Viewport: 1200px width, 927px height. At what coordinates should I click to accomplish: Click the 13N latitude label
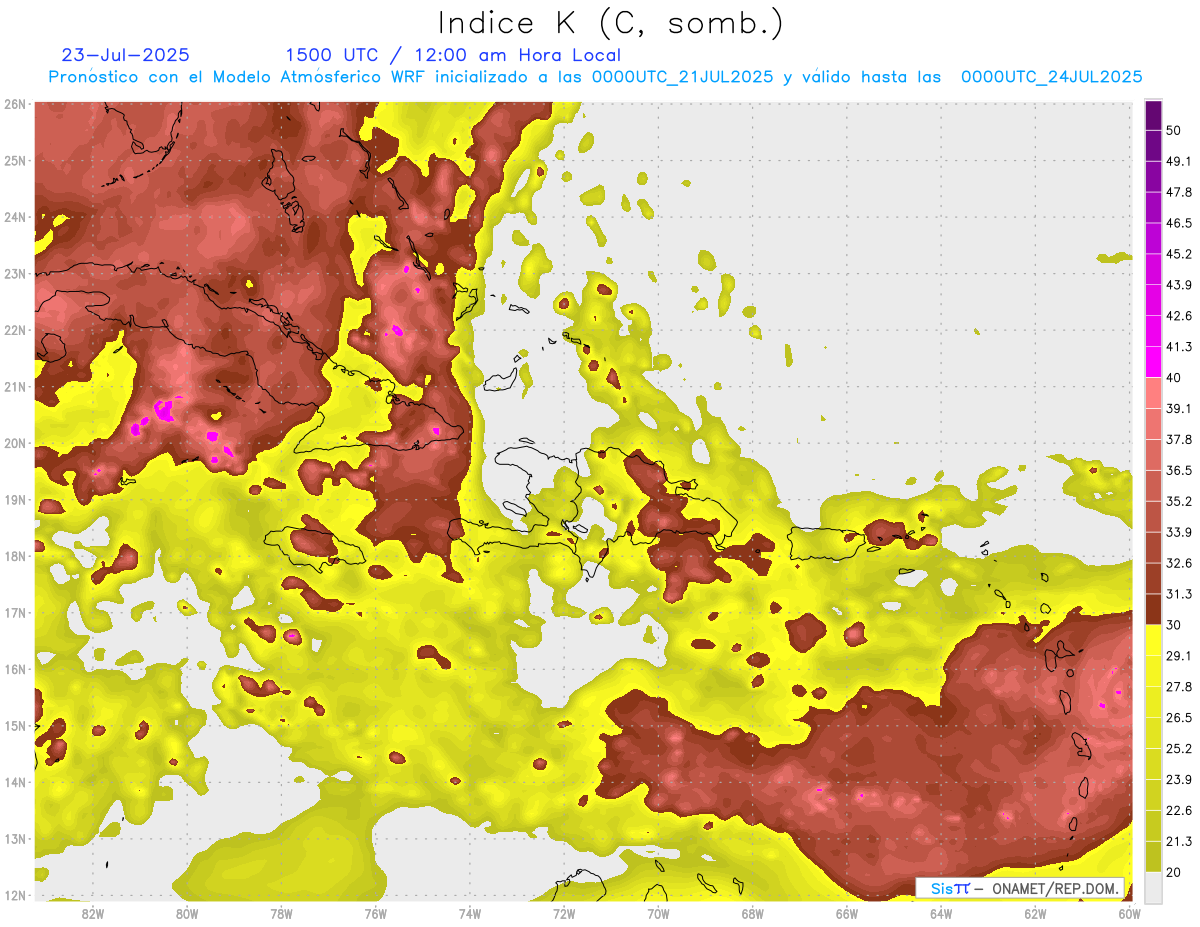[x=14, y=838]
